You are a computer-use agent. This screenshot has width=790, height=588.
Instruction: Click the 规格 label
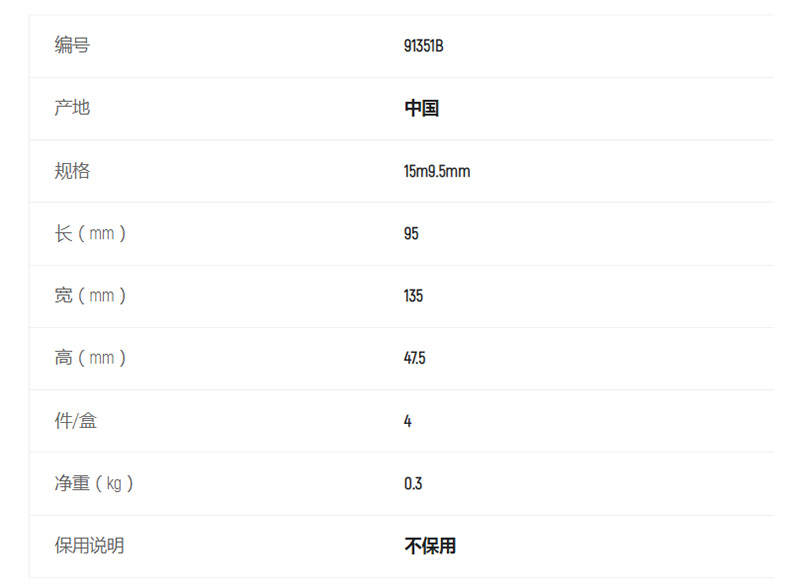[x=72, y=171]
